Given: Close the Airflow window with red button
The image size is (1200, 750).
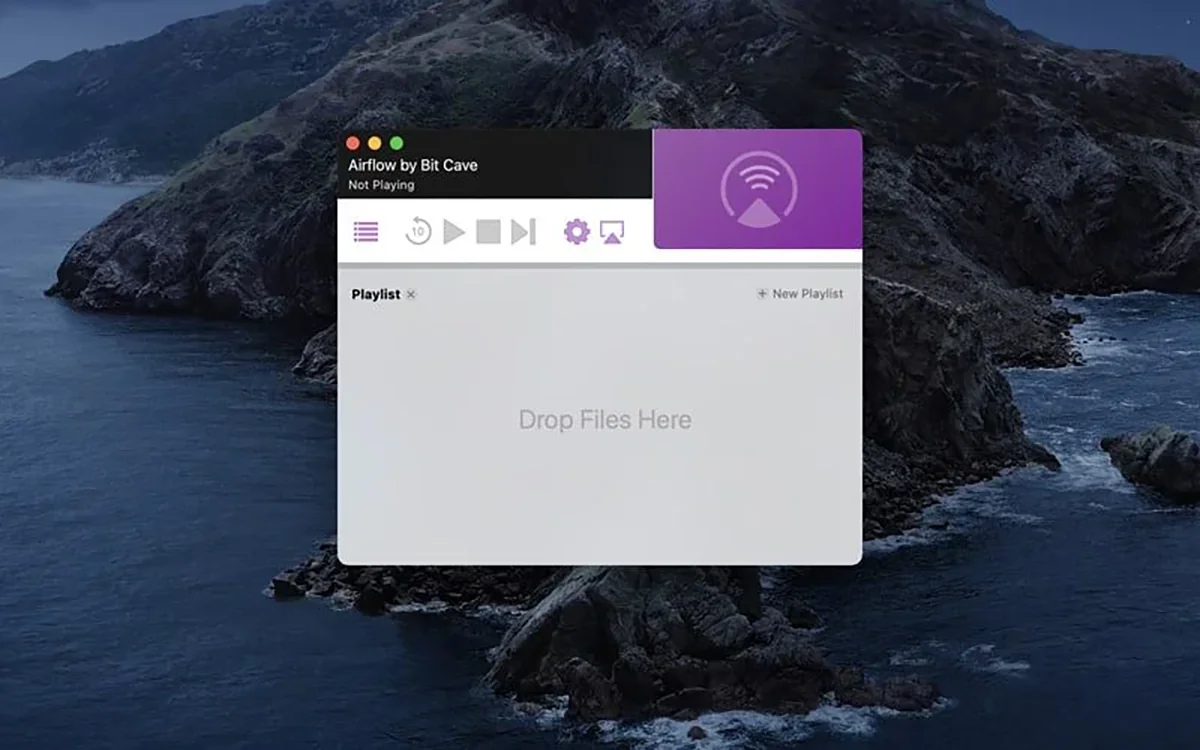Looking at the screenshot, I should [x=353, y=143].
